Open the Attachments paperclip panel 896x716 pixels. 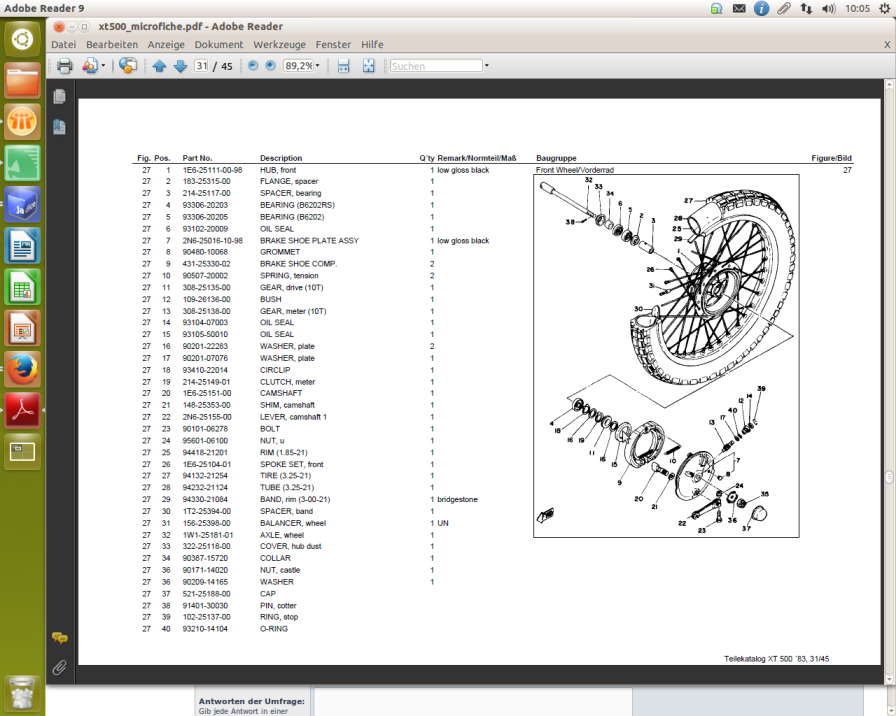point(59,666)
